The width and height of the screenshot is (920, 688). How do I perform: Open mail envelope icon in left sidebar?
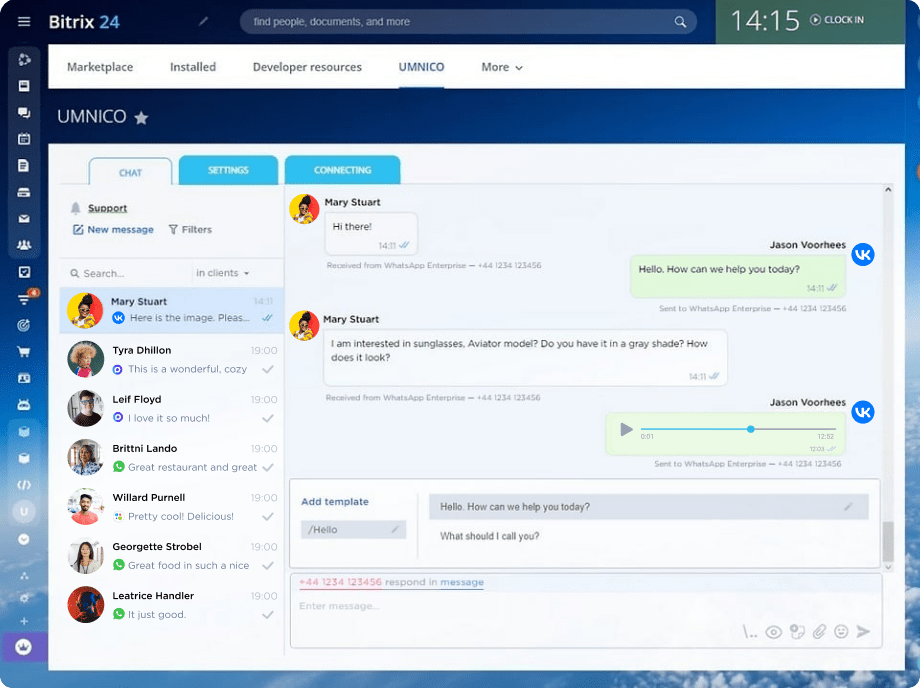24,219
